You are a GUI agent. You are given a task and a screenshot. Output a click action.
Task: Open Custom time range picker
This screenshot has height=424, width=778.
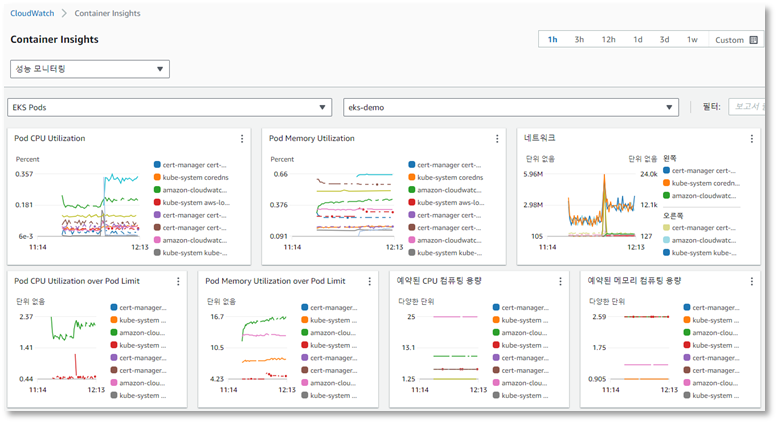[x=736, y=40]
